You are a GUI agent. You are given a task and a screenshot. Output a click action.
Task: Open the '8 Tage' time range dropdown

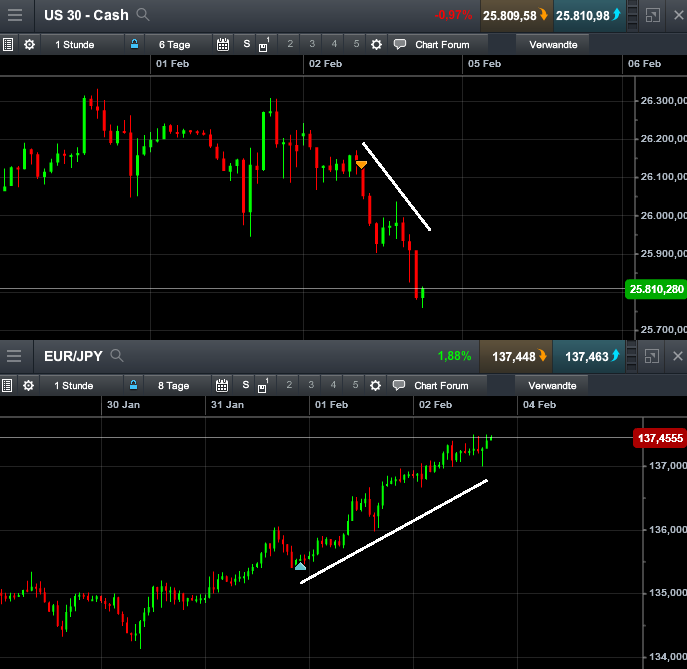[x=173, y=386]
